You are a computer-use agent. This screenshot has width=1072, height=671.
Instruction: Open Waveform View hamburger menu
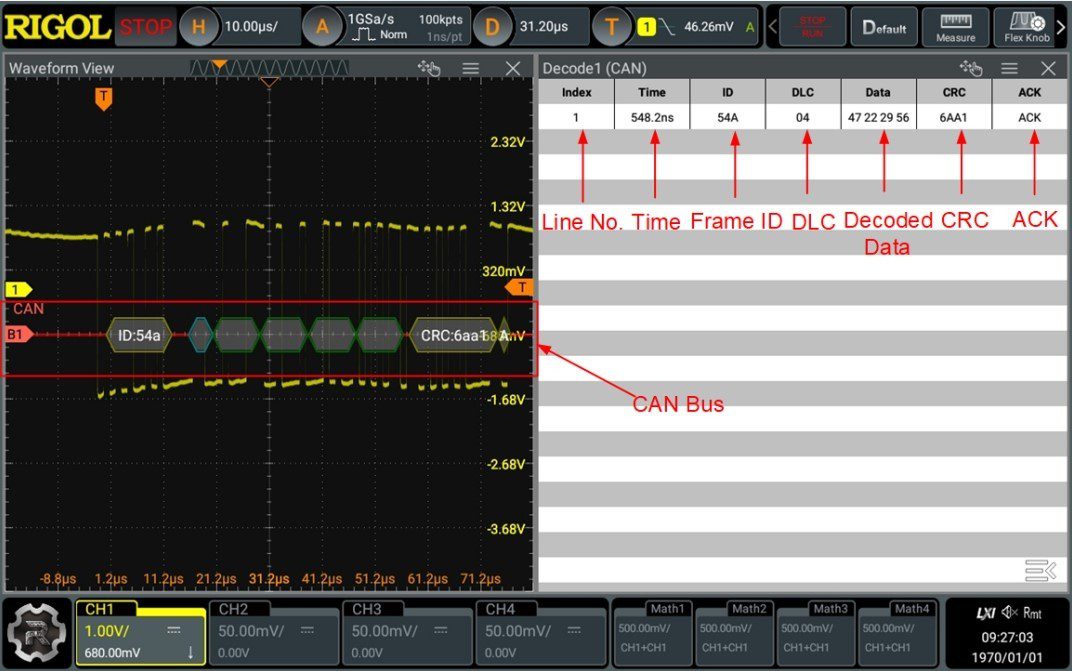(x=471, y=68)
